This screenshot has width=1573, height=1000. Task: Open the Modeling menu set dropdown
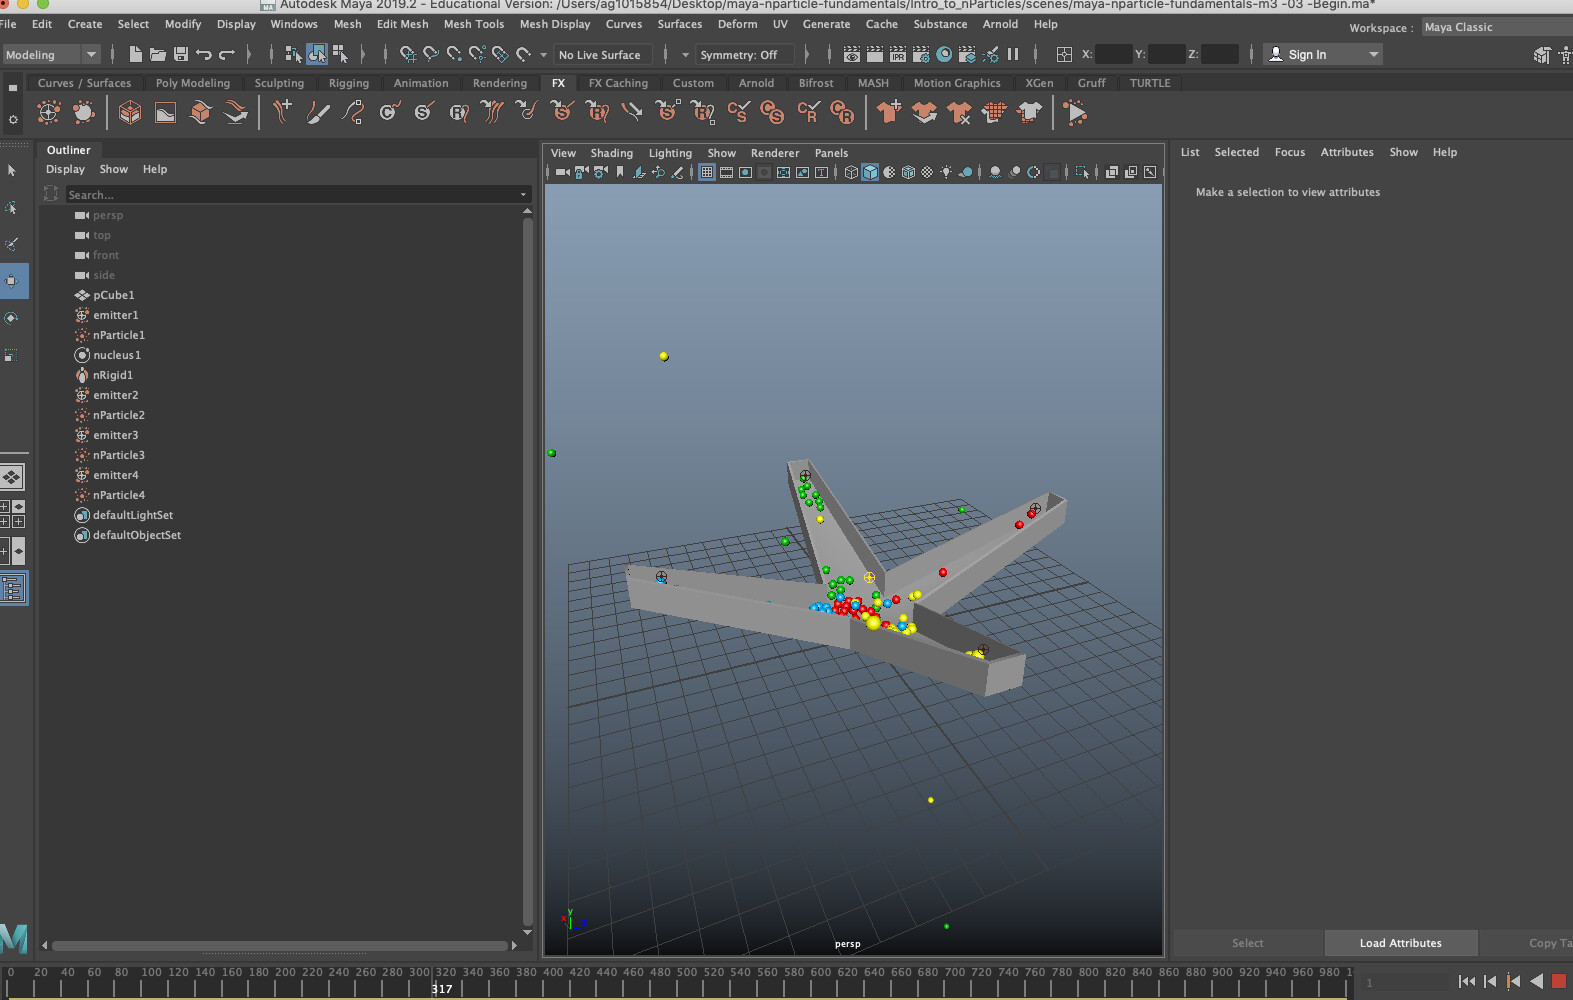[x=51, y=54]
